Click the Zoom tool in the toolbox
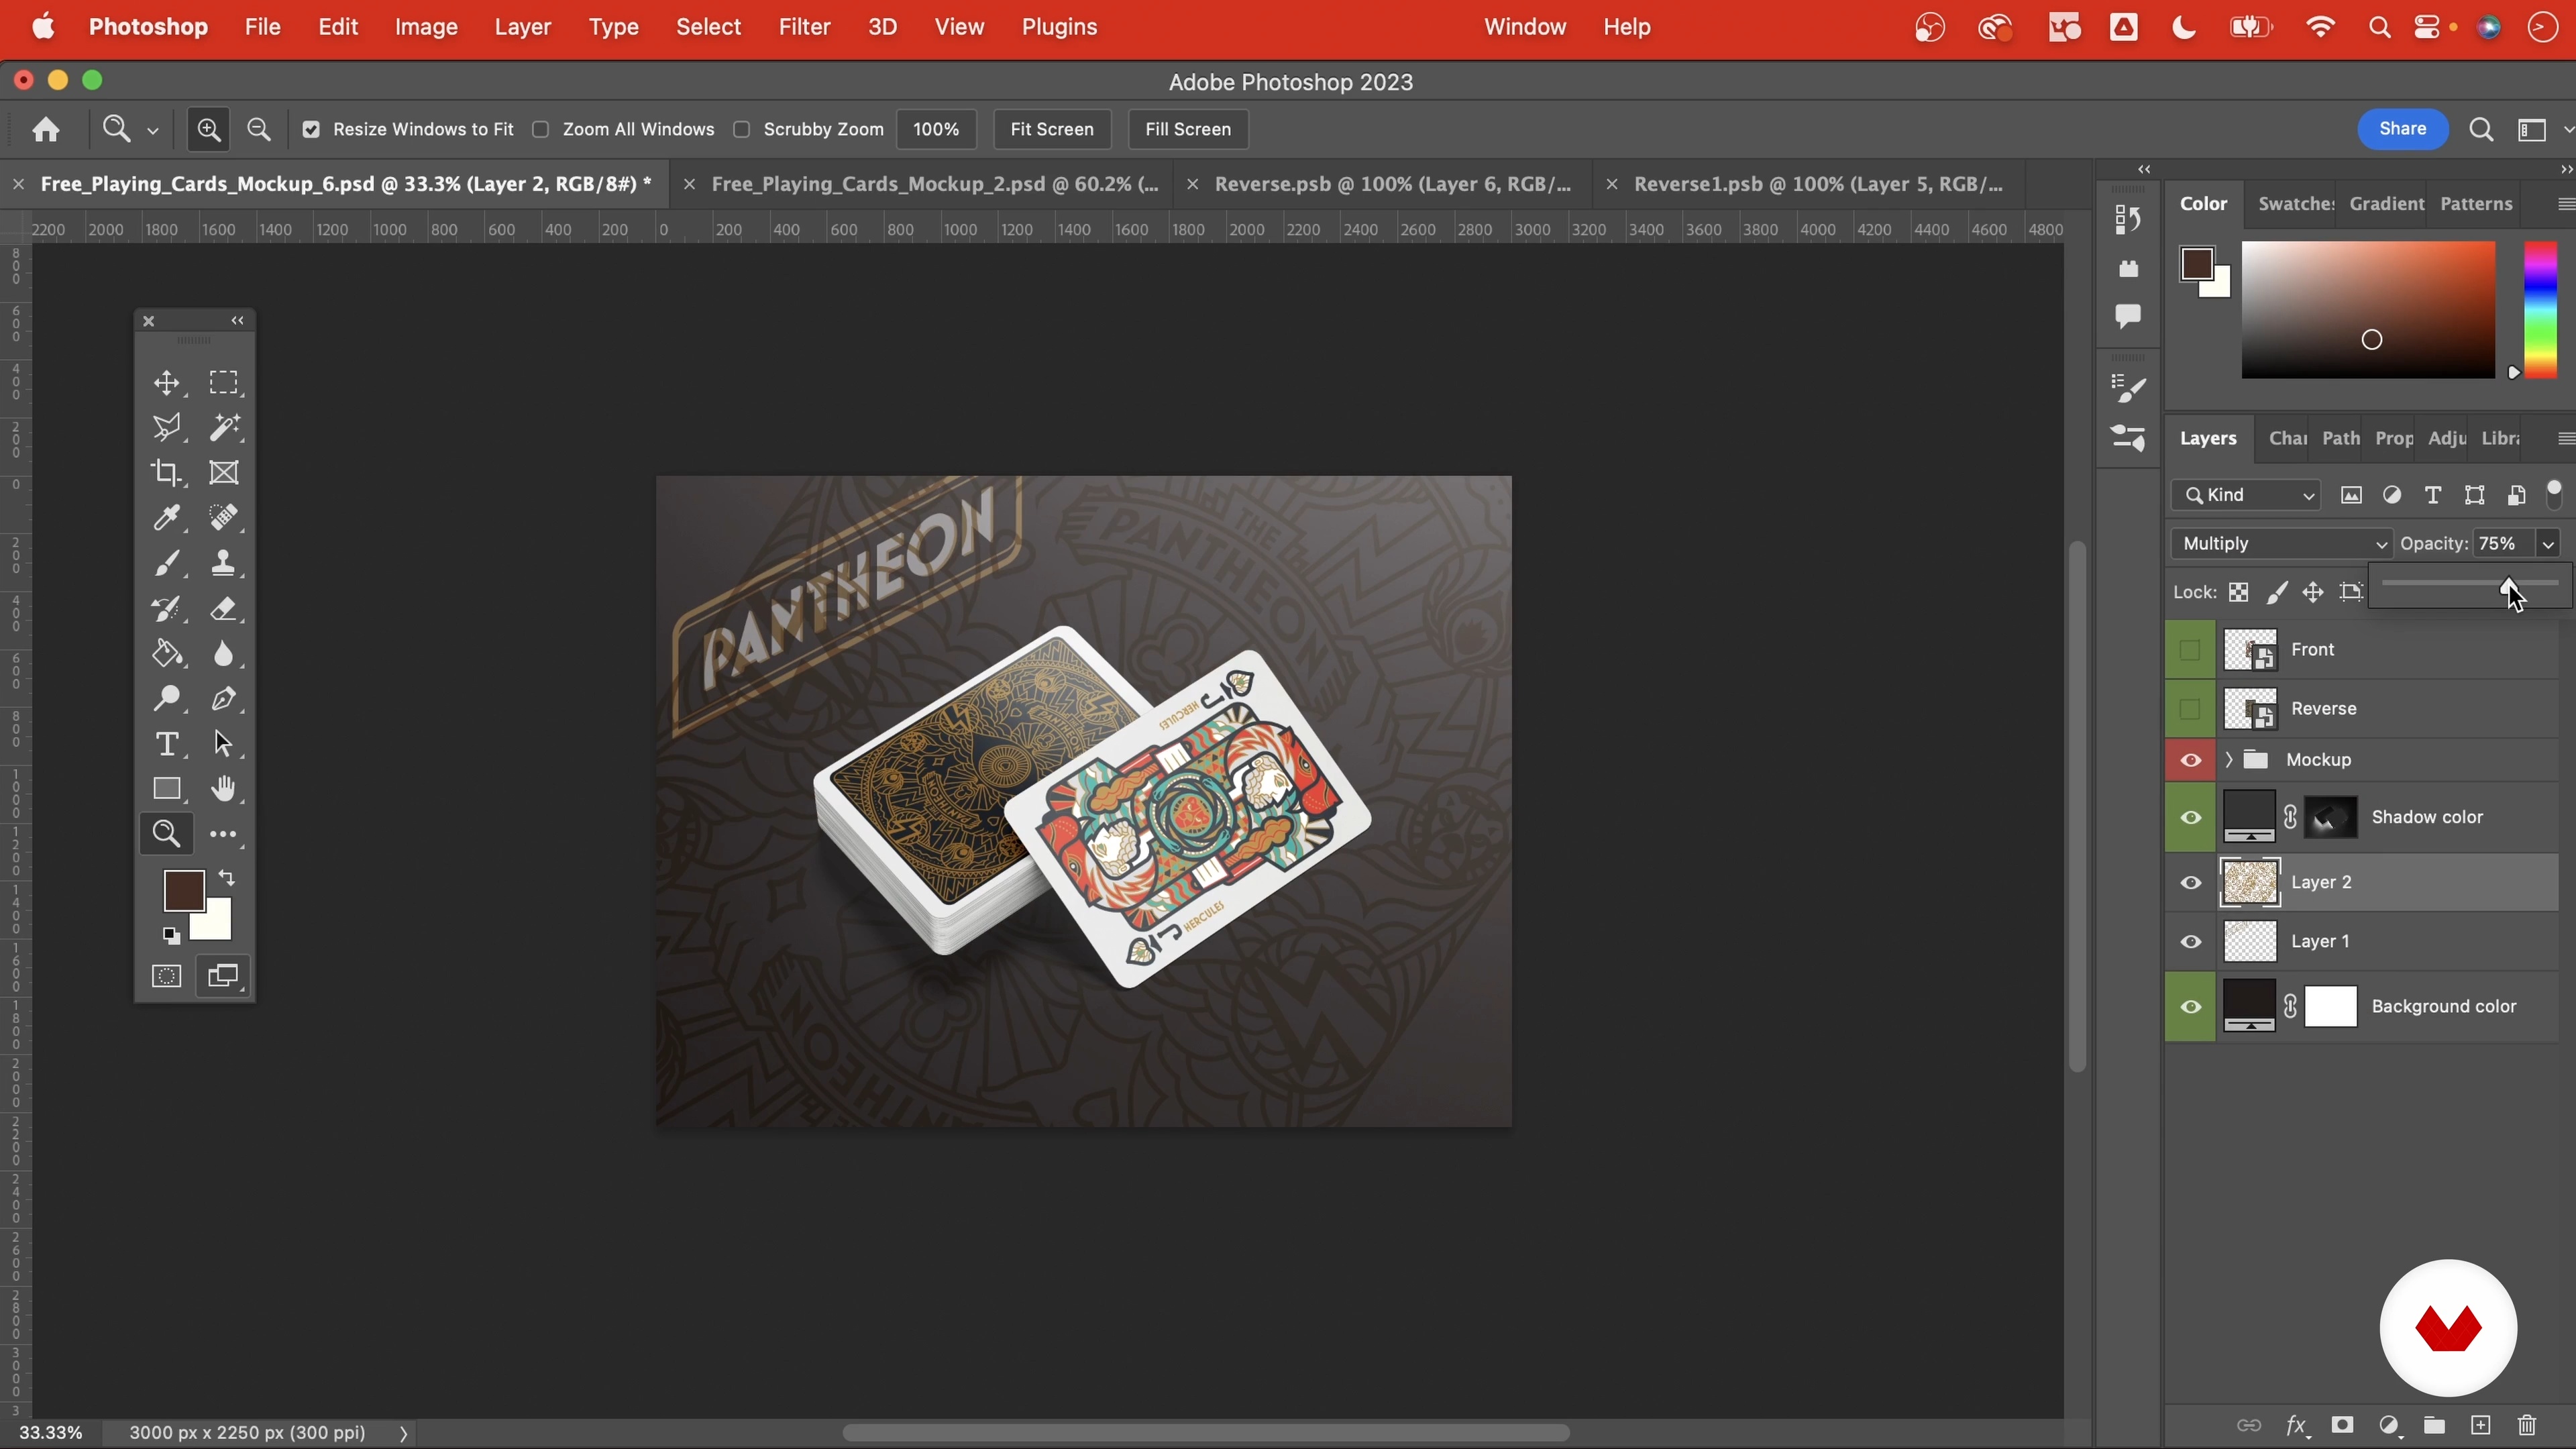Viewport: 2576px width, 1449px height. [x=167, y=834]
